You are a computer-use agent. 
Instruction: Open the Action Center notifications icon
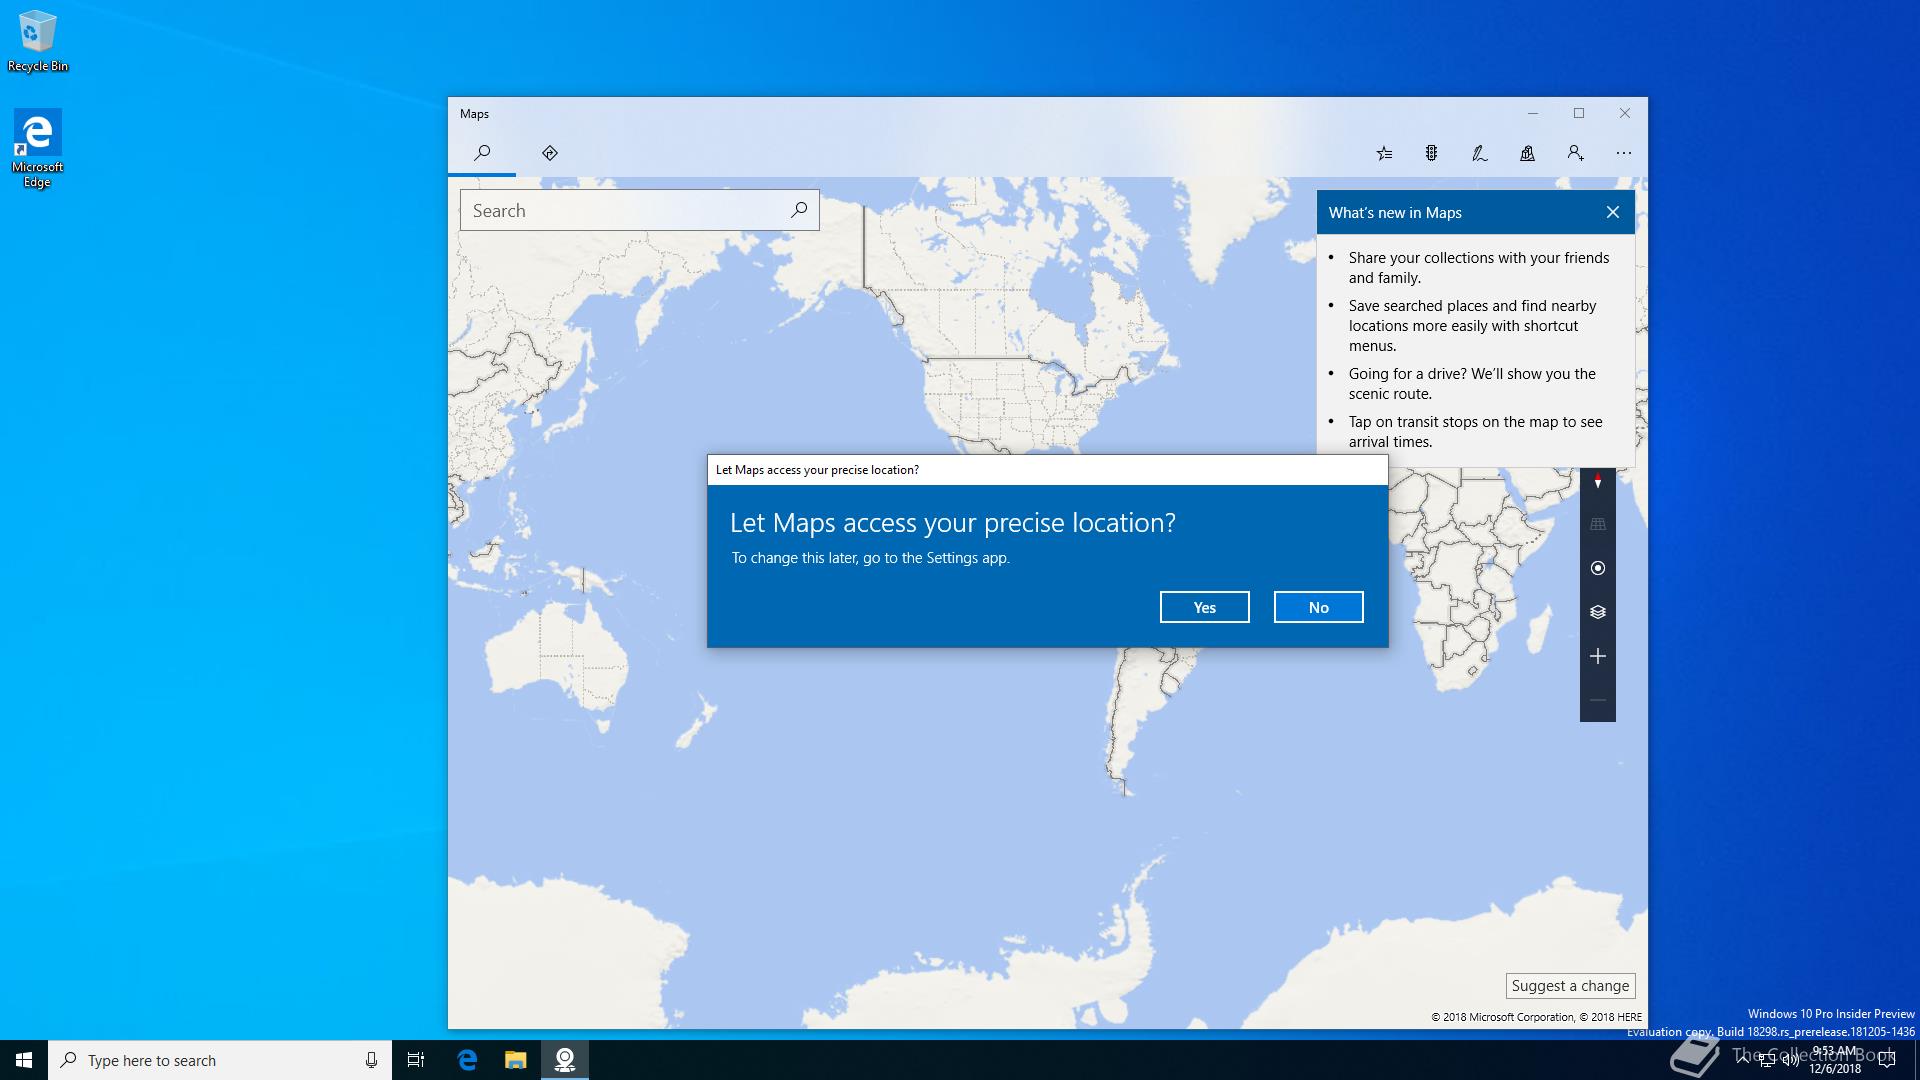click(1887, 1061)
